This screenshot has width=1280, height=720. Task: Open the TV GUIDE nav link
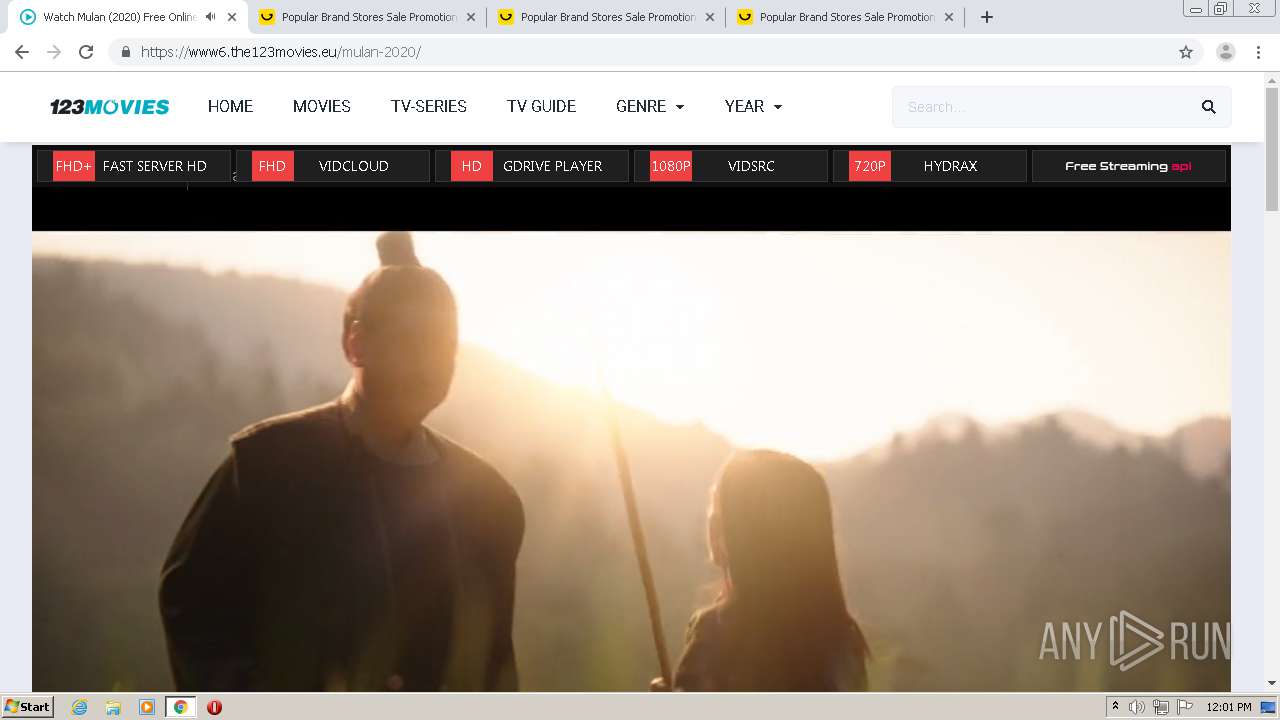[x=541, y=106]
